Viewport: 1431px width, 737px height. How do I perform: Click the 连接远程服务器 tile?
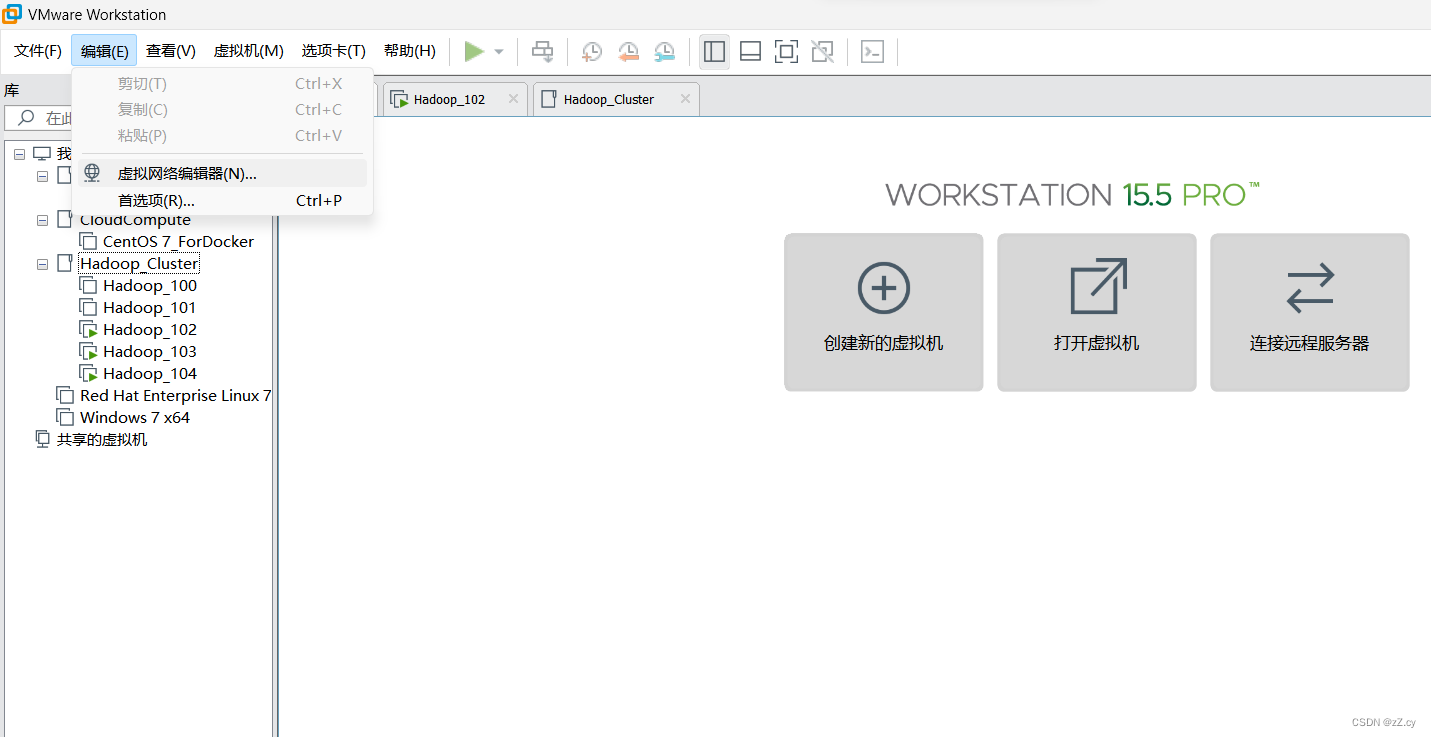[x=1309, y=312]
